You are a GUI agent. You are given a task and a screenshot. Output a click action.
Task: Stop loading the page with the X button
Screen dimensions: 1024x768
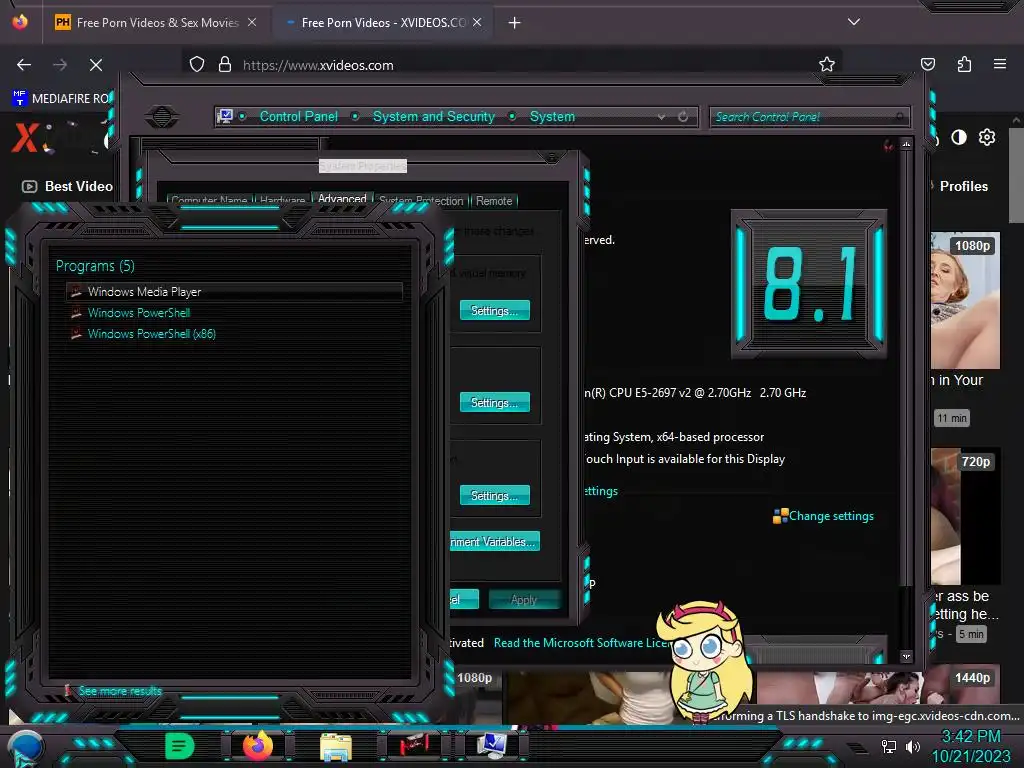pyautogui.click(x=95, y=65)
